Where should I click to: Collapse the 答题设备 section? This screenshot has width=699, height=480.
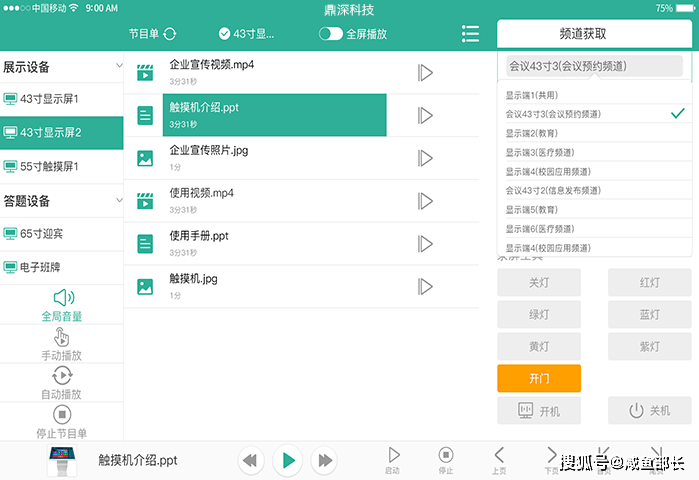(119, 200)
